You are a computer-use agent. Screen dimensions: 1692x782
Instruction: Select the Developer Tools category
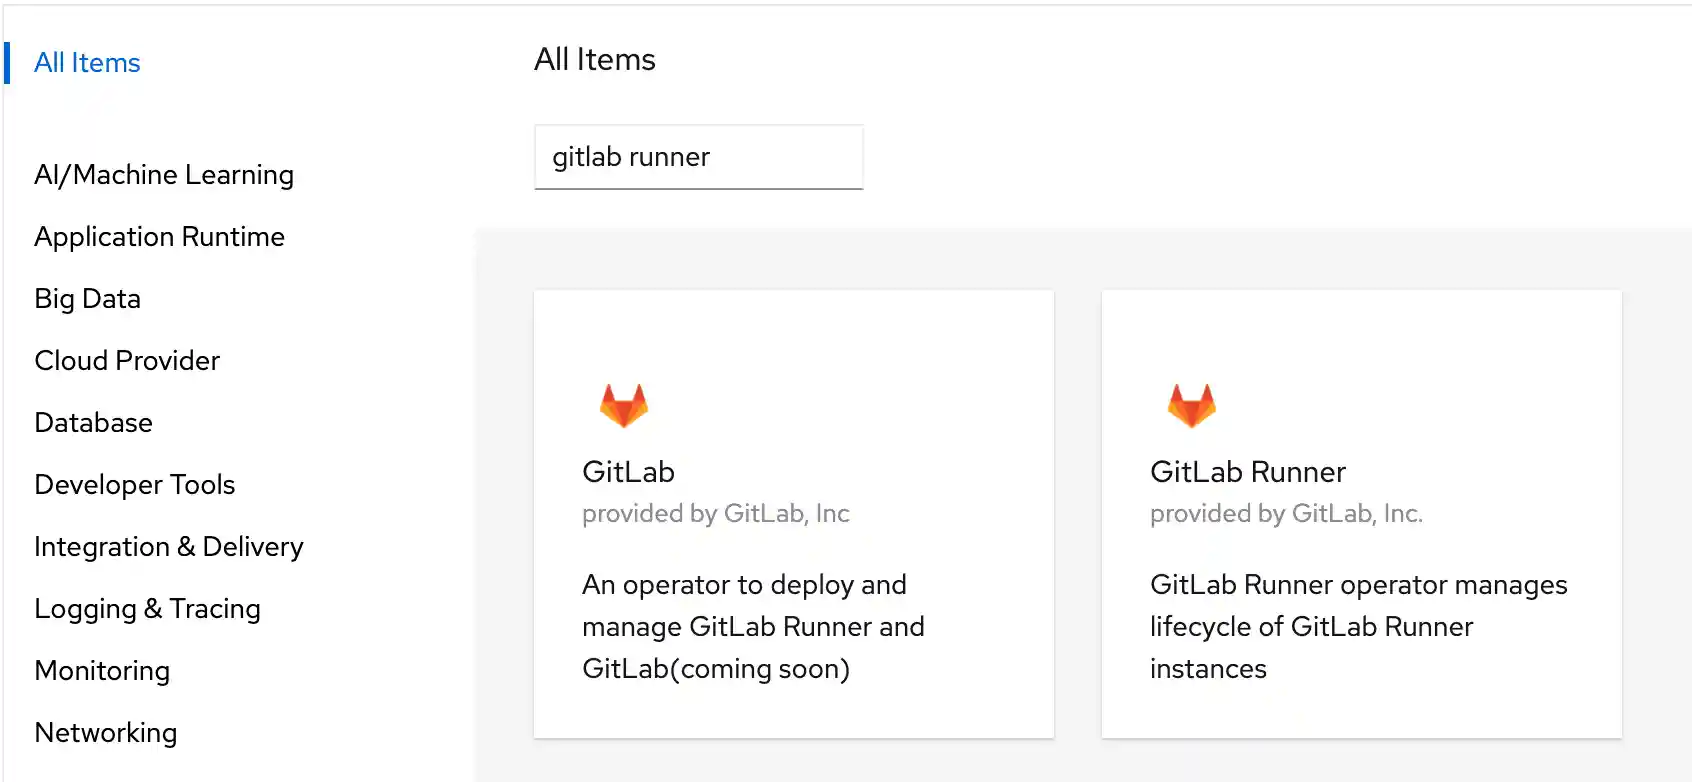tap(134, 485)
